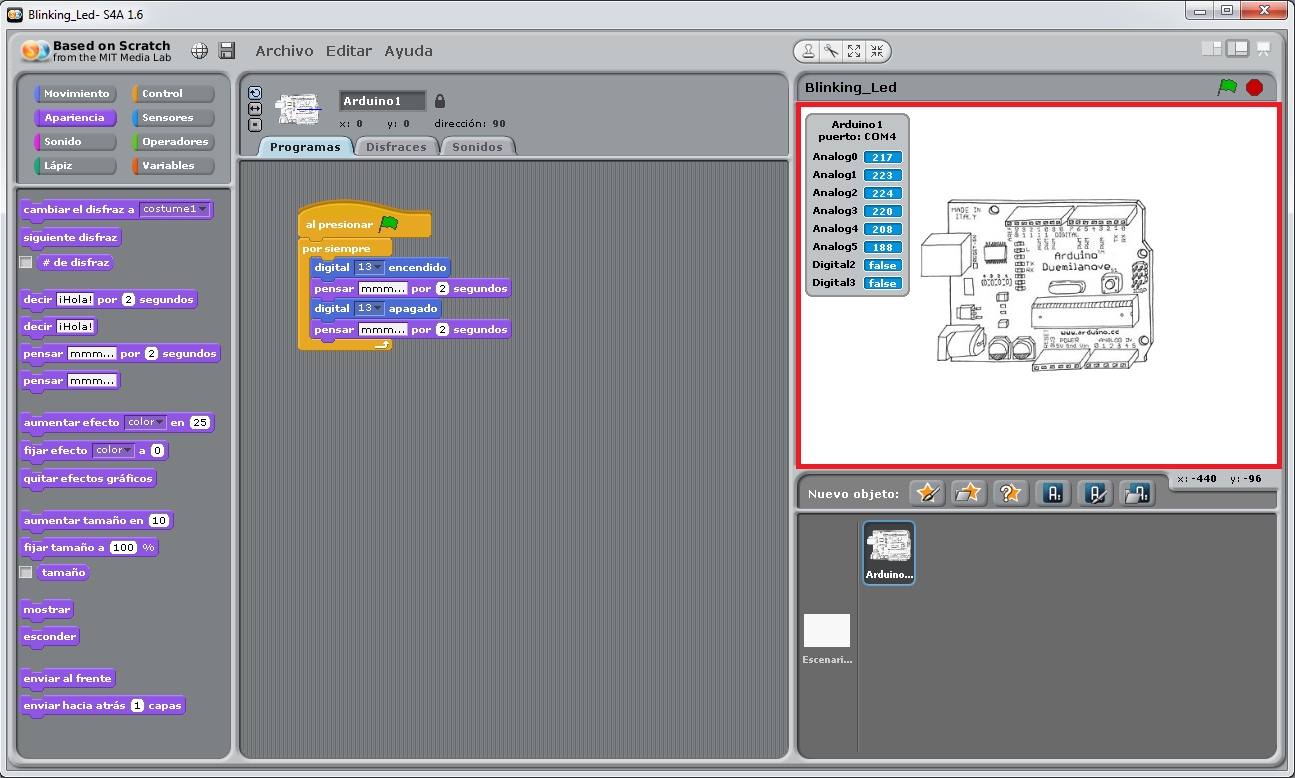This screenshot has height=778, width=1295.
Task: Open color dropdown in fijar efecto block
Action: [113, 450]
